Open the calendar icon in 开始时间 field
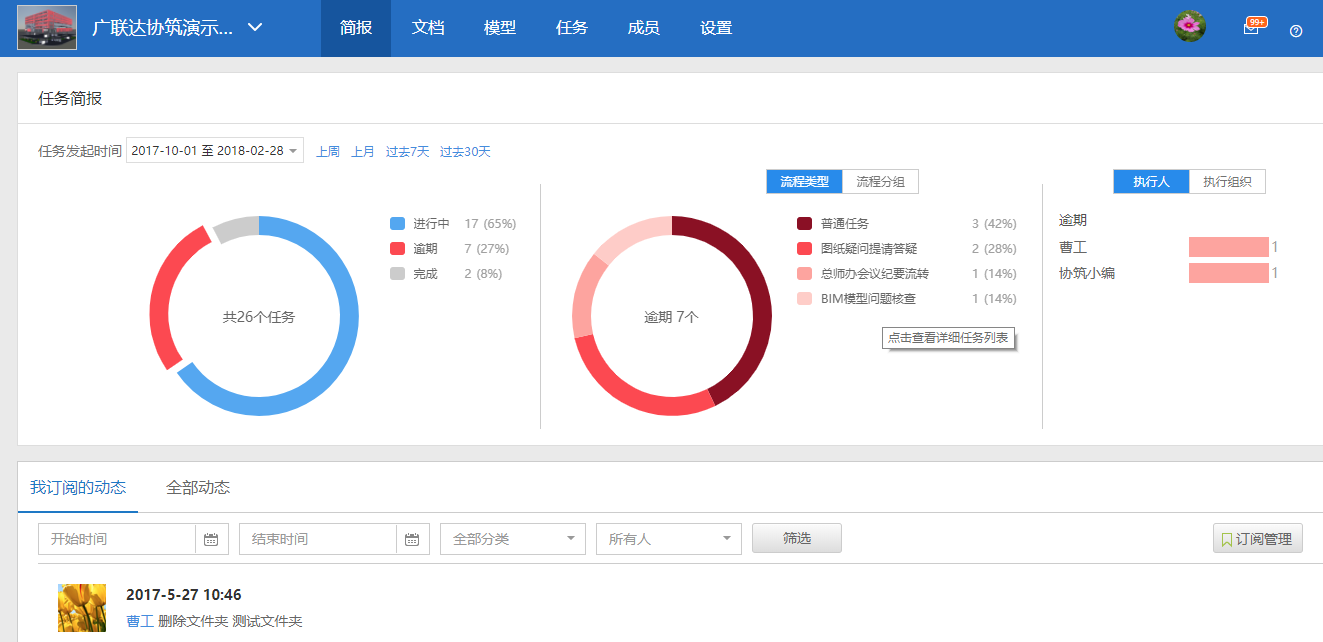Image resolution: width=1323 pixels, height=642 pixels. (x=211, y=538)
